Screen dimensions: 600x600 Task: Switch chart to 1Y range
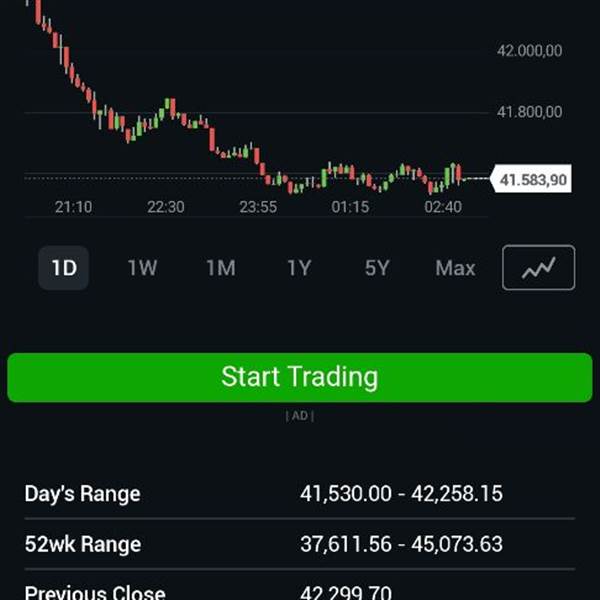tap(299, 267)
